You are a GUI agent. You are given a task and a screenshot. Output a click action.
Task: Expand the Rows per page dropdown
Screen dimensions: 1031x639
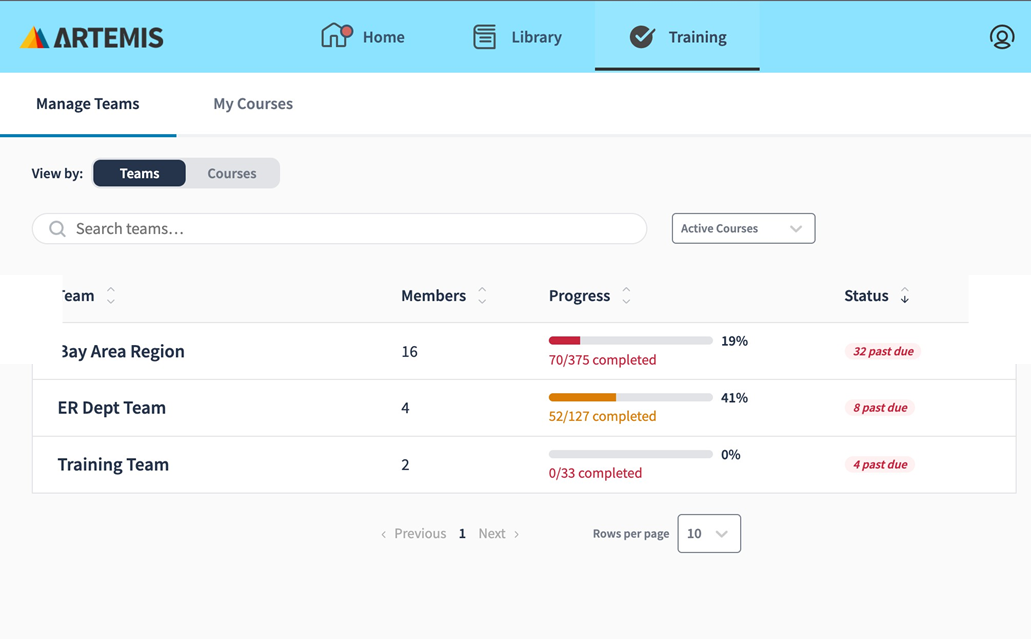click(708, 534)
